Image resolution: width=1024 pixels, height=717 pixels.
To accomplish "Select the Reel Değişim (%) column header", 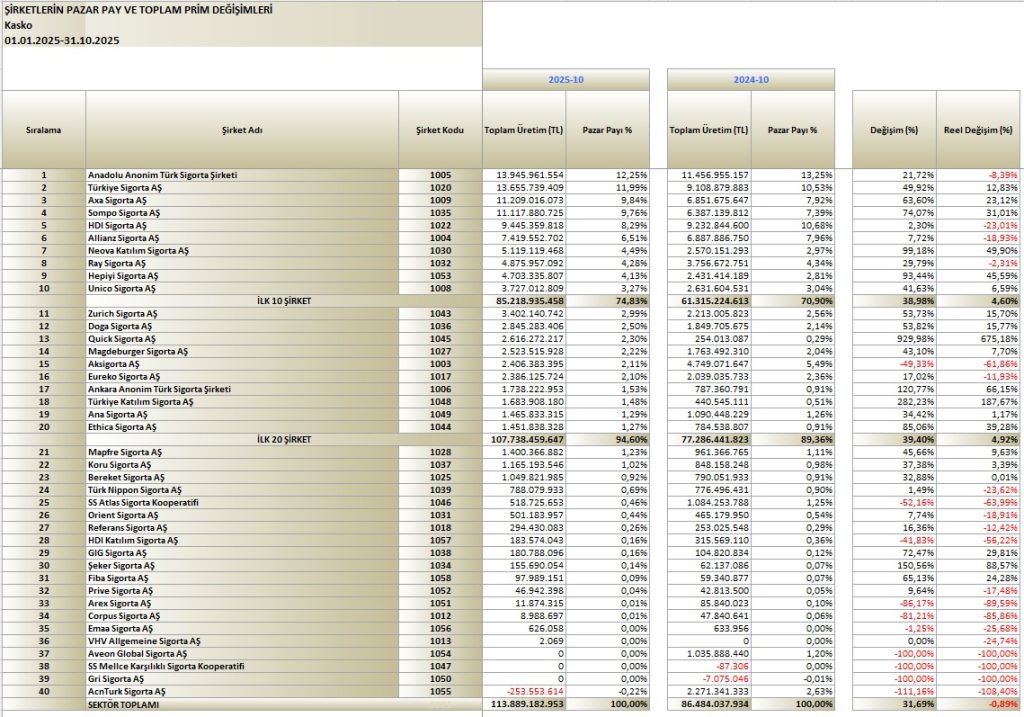I will point(979,130).
